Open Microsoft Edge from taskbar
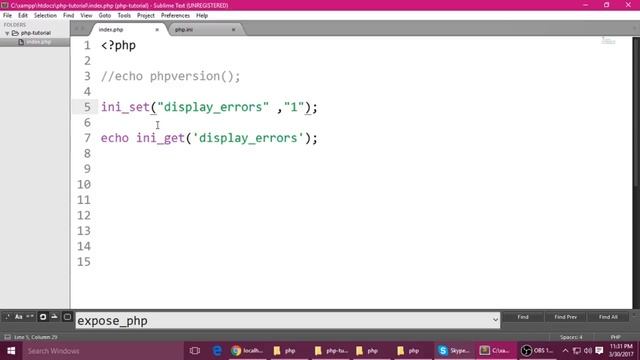This screenshot has width=640, height=360. pyautogui.click(x=217, y=351)
